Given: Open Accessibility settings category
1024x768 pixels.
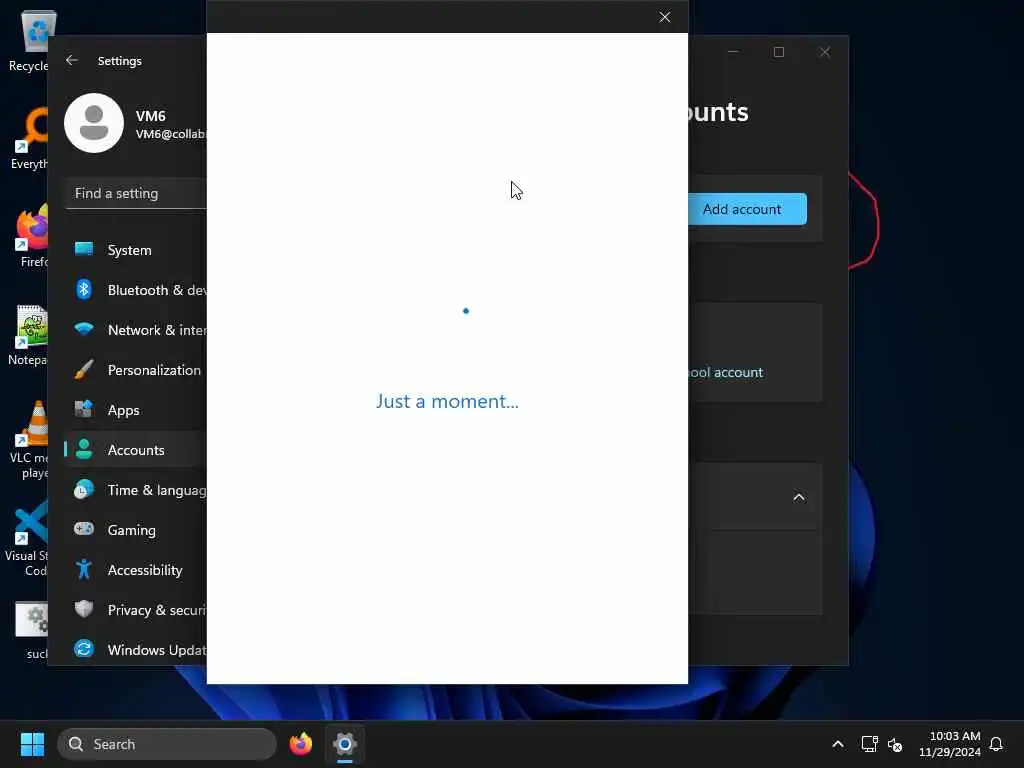Looking at the screenshot, I should pos(136,570).
